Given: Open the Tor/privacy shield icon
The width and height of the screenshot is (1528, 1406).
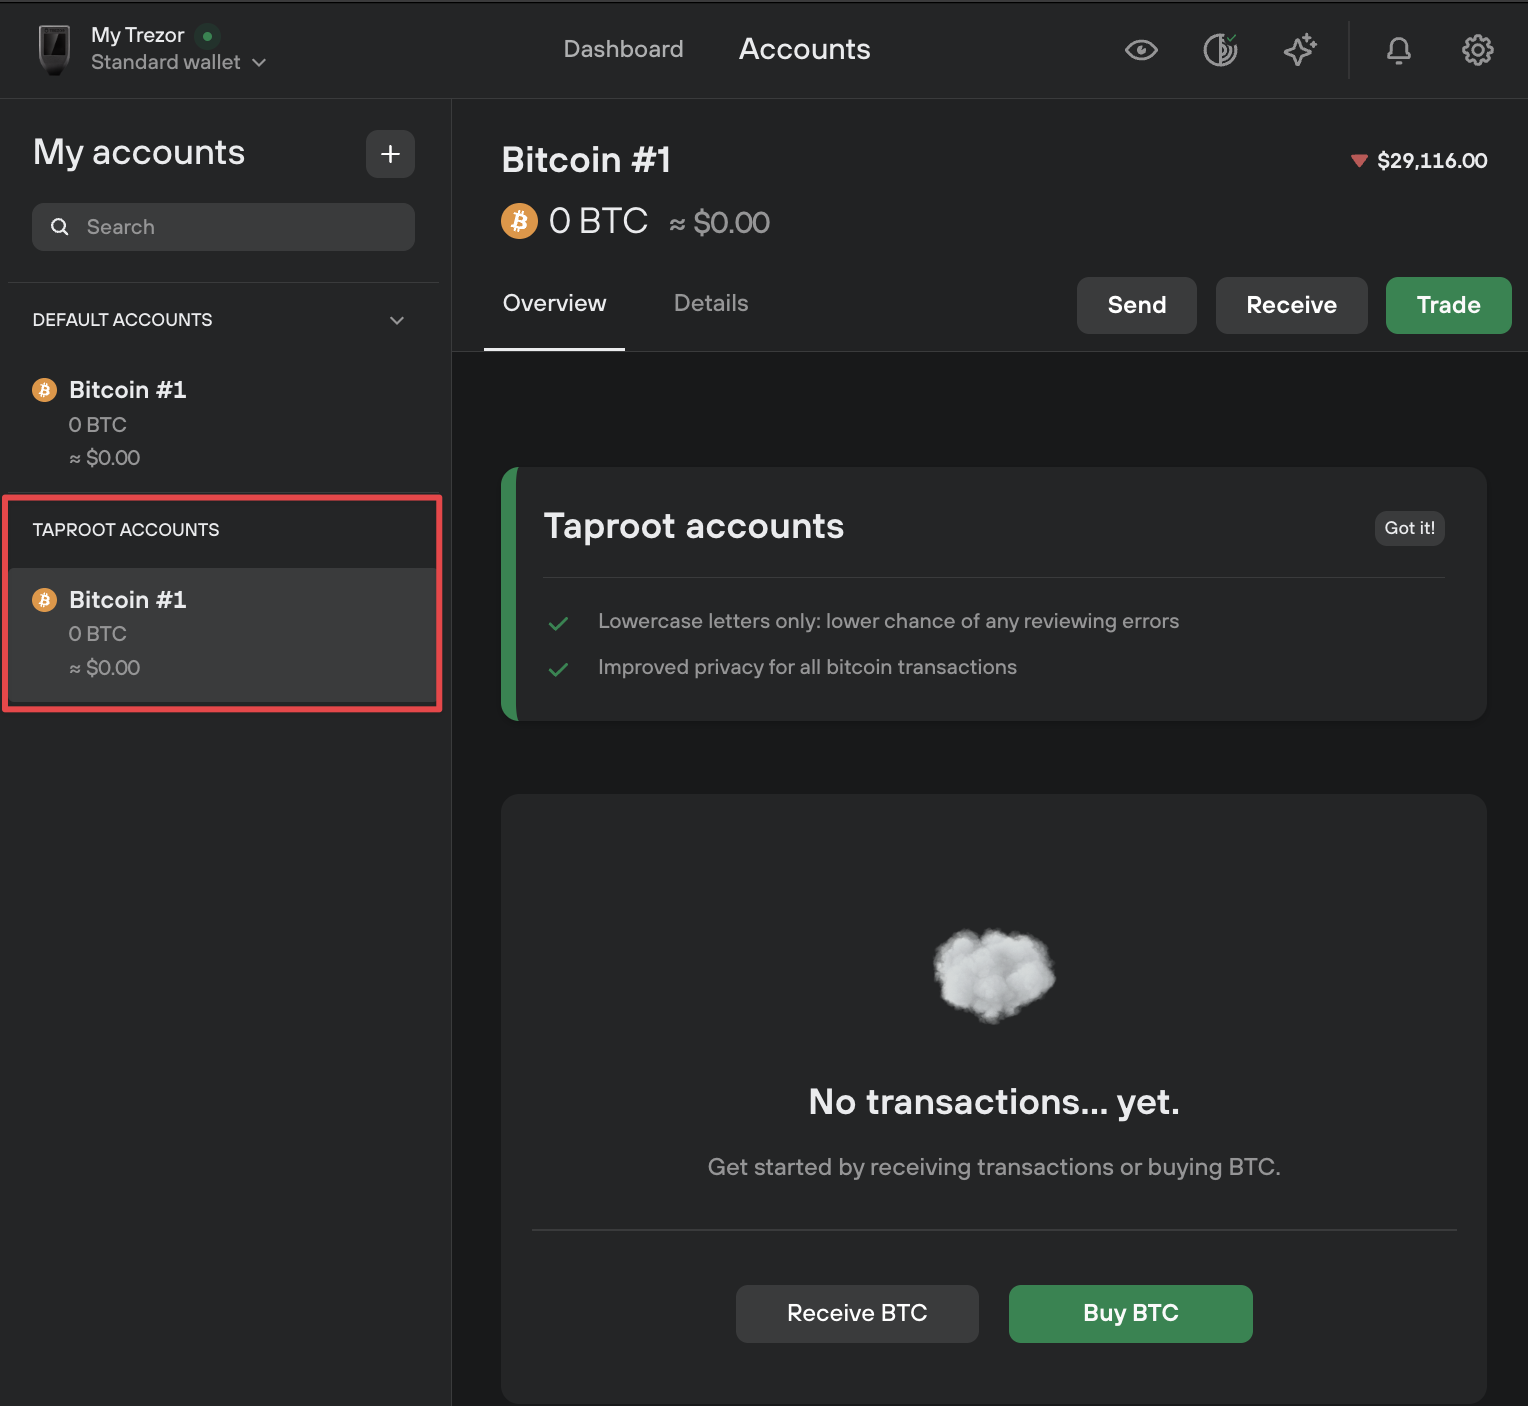Looking at the screenshot, I should (x=1220, y=50).
